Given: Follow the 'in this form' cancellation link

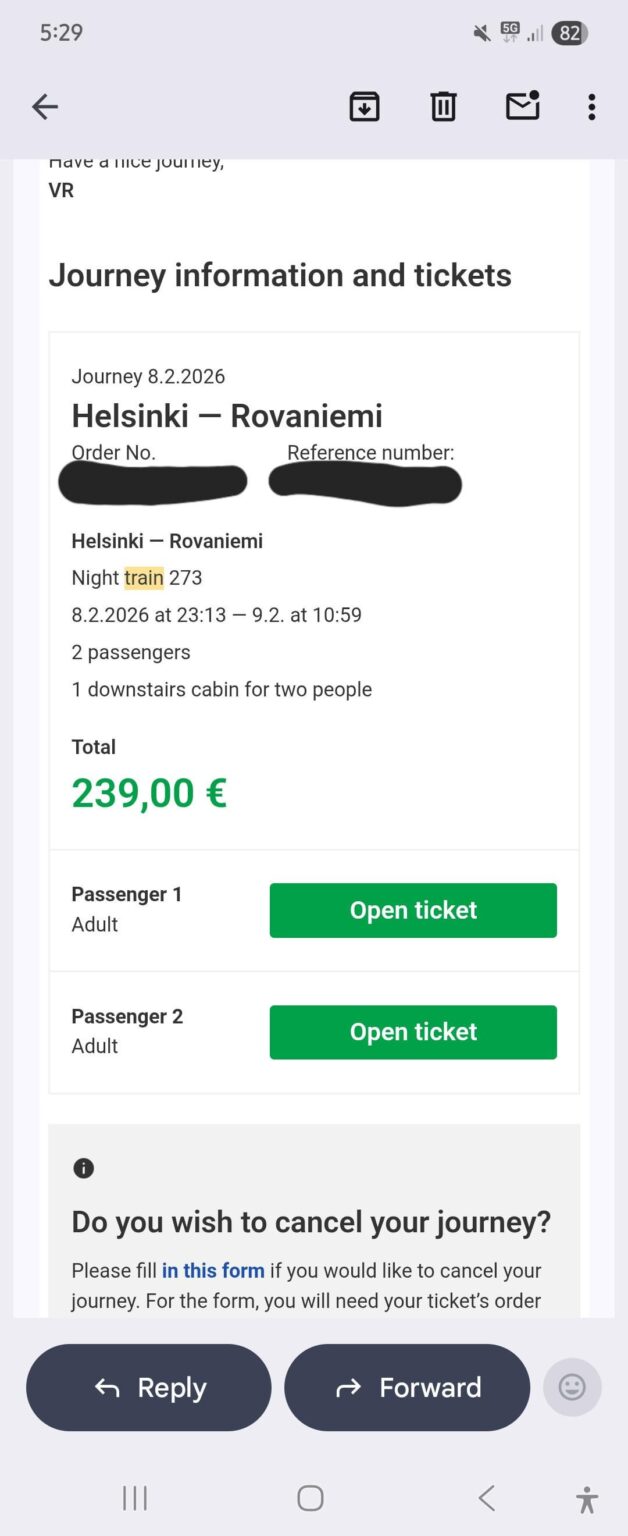Looking at the screenshot, I should 213,1270.
